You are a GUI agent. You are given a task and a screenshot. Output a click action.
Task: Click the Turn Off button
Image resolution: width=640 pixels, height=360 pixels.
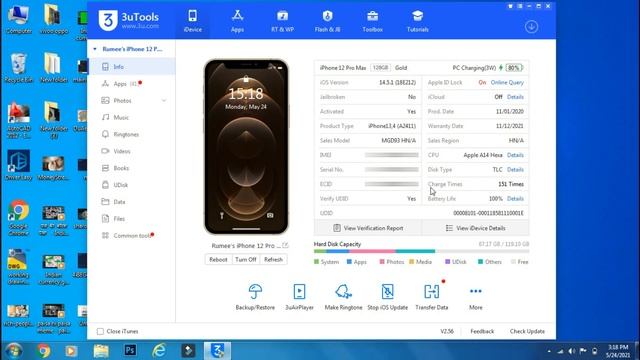click(x=246, y=260)
